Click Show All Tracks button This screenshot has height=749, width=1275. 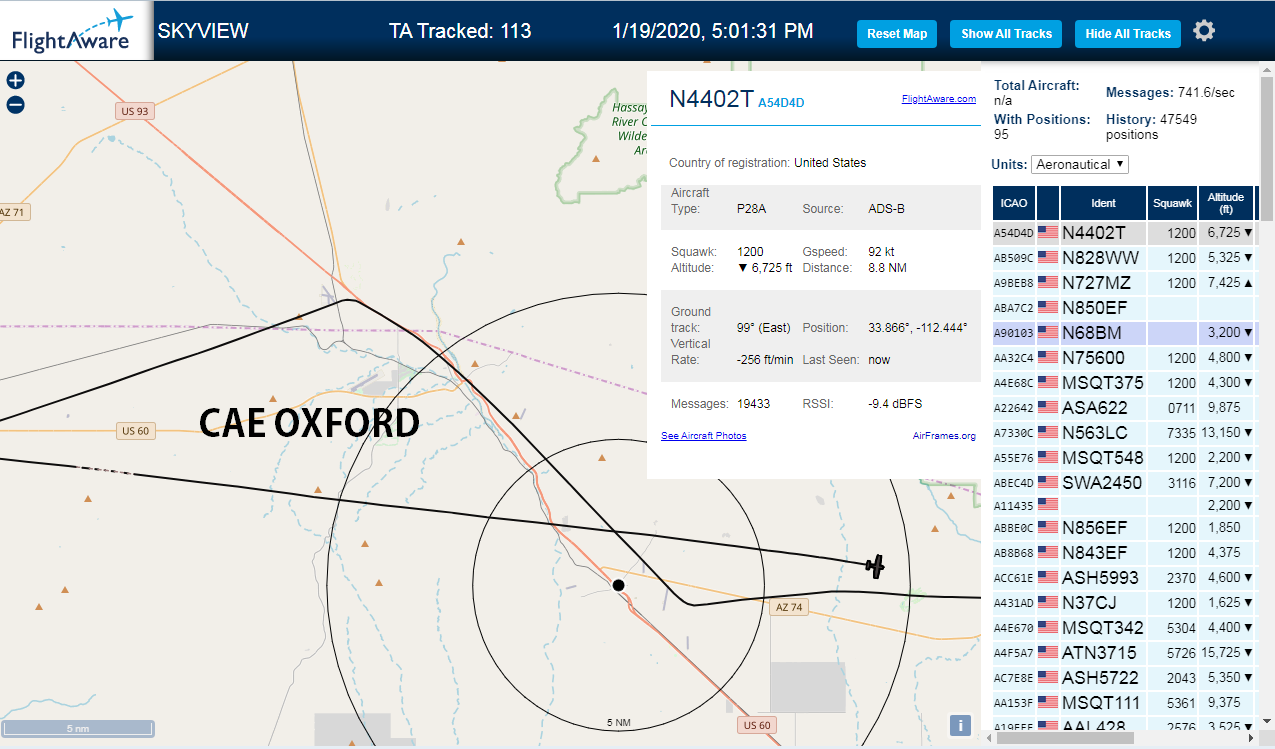coord(1006,33)
